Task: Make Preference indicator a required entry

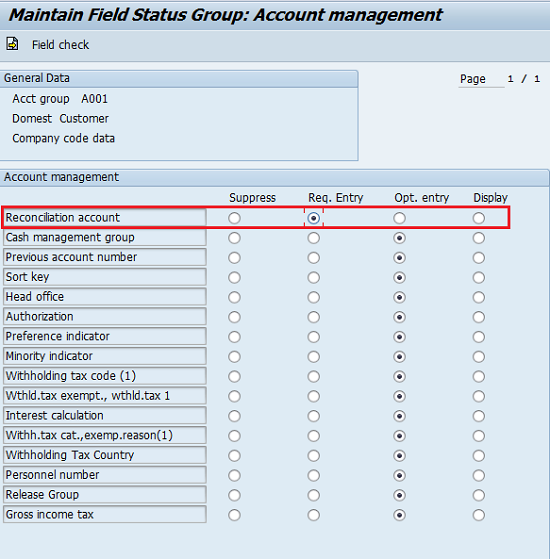Action: pyautogui.click(x=314, y=337)
